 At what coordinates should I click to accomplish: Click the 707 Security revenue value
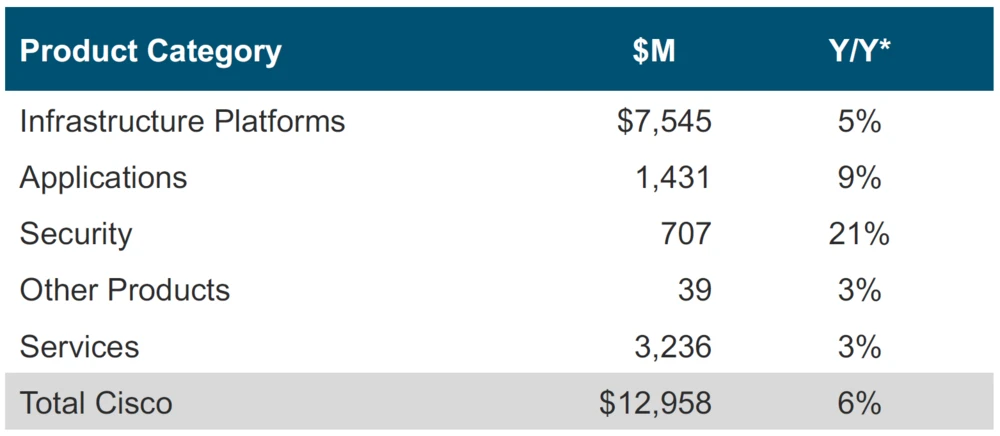coord(685,234)
